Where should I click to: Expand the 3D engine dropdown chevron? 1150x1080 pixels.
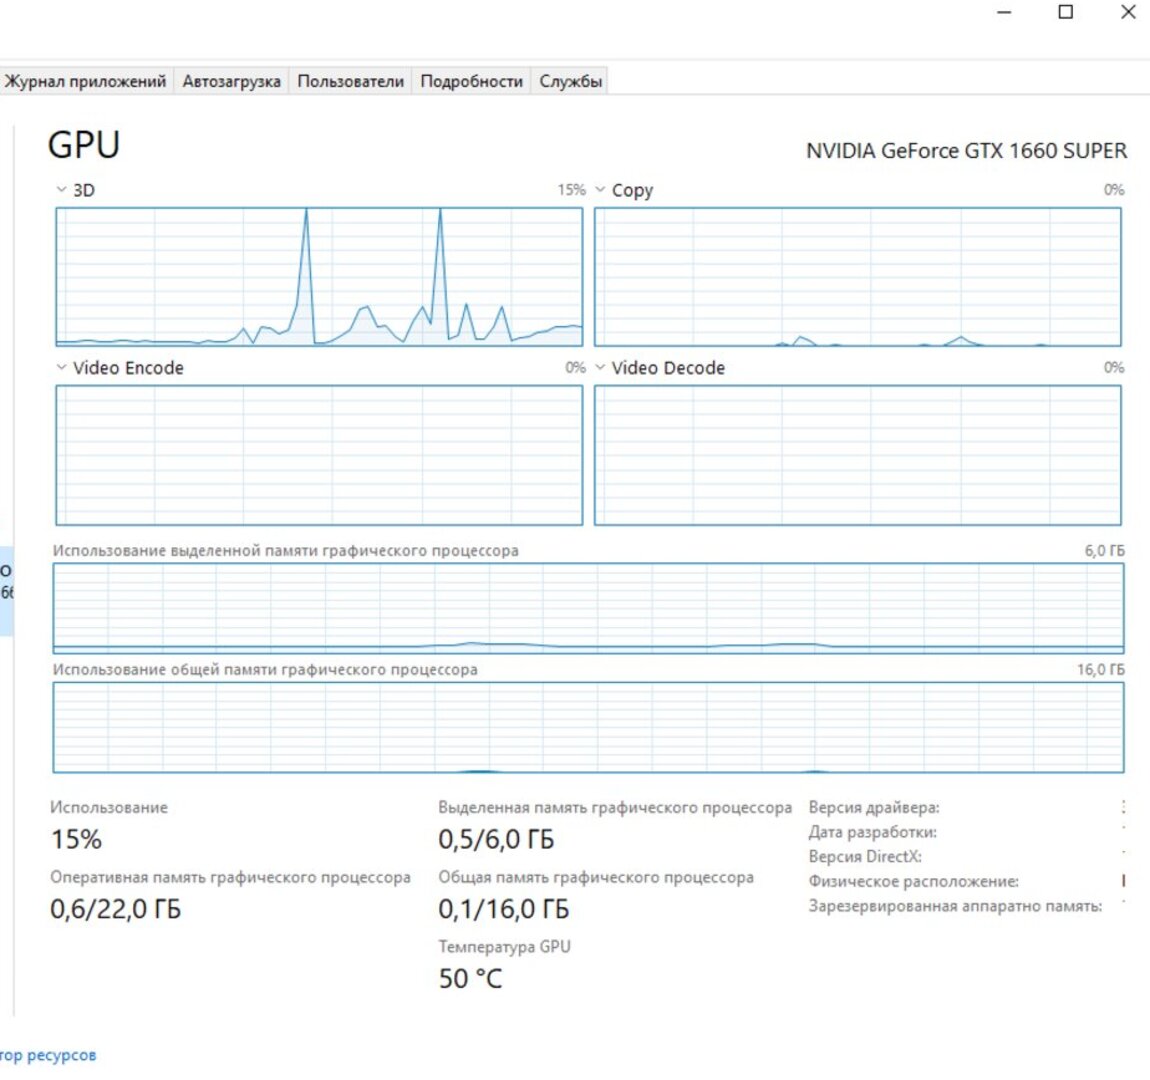pos(62,190)
